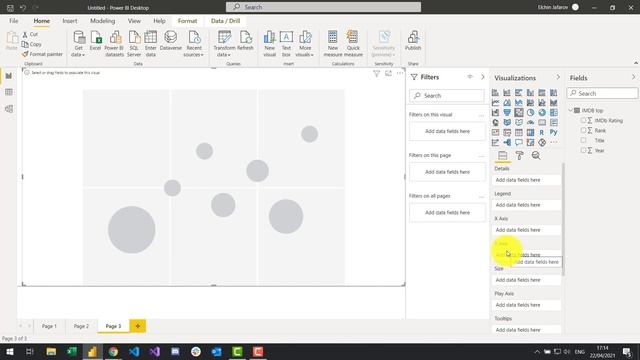Image resolution: width=640 pixels, height=360 pixels.
Task: Open the File menu
Action: pyautogui.click(x=13, y=21)
